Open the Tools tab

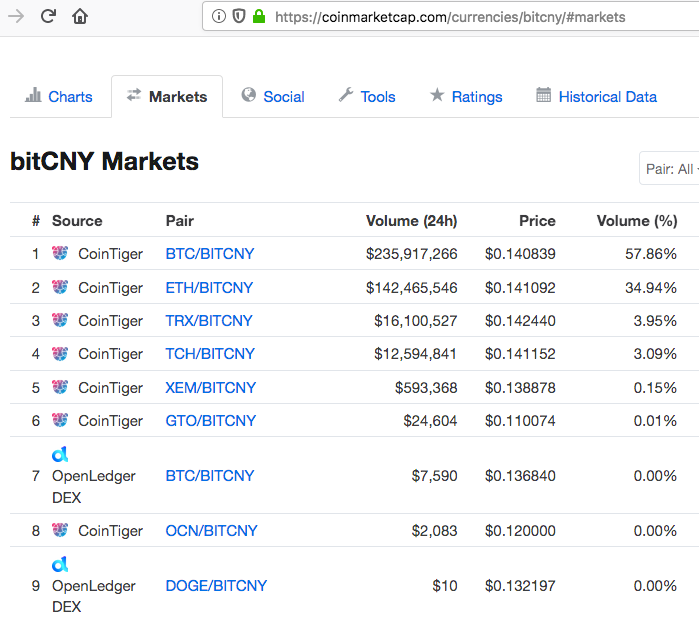pos(367,97)
